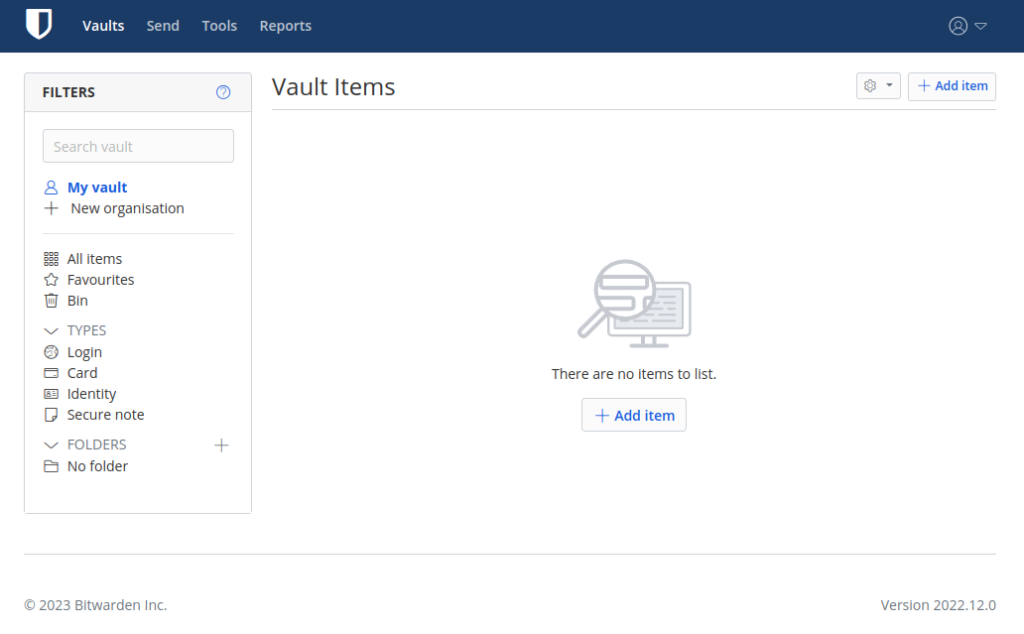Click the Bitwarden shield logo

[x=39, y=25]
